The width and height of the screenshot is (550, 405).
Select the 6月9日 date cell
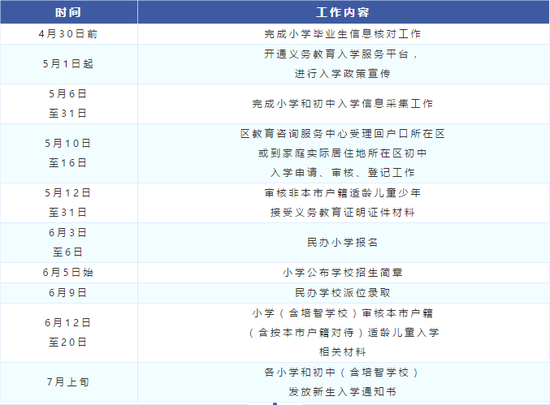(x=68, y=293)
